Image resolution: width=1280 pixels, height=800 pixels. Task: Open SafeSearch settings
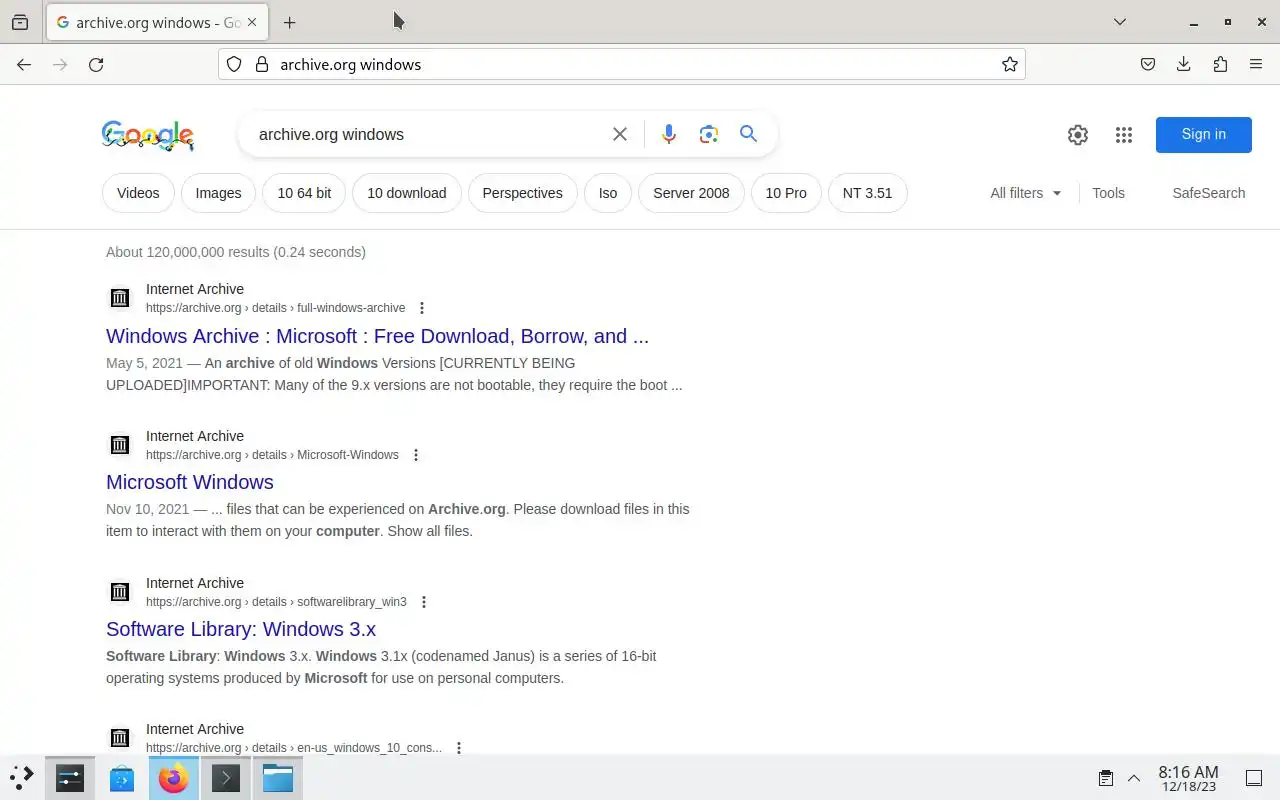(1208, 193)
